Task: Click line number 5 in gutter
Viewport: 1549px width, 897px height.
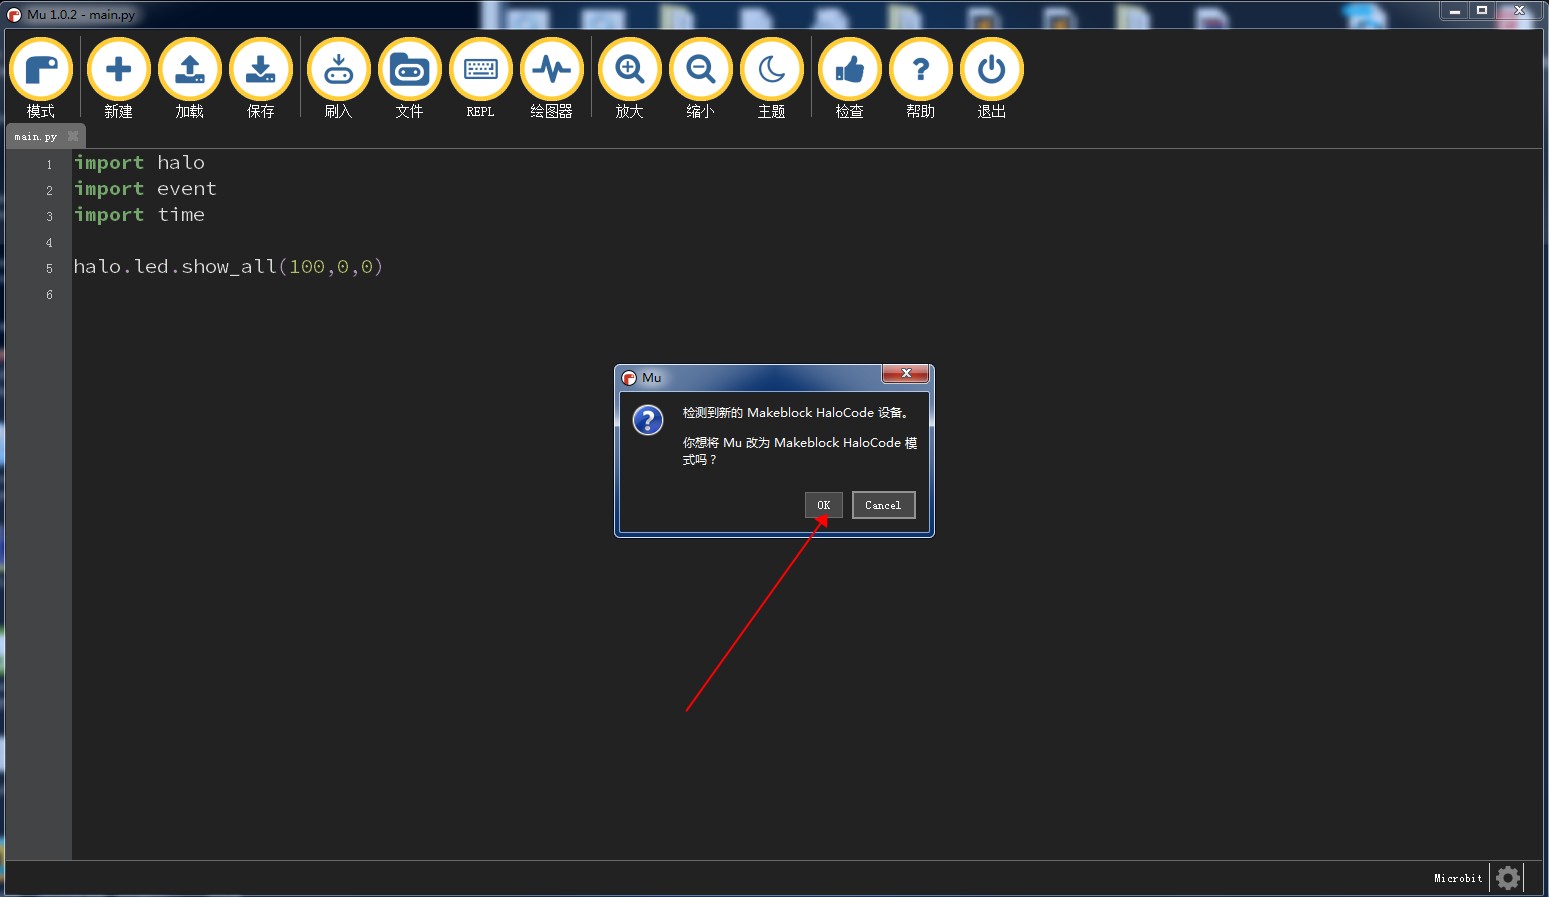Action: point(49,269)
